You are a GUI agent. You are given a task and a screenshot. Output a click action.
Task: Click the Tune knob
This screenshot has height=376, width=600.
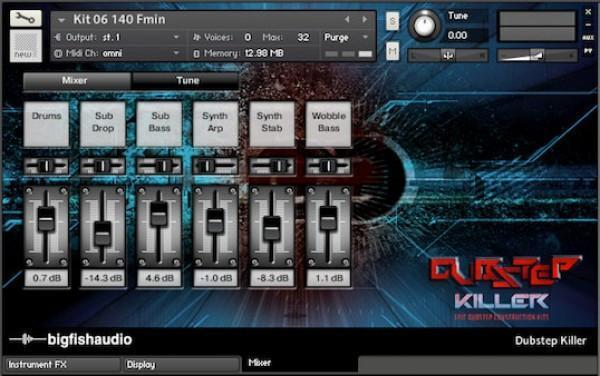point(424,25)
